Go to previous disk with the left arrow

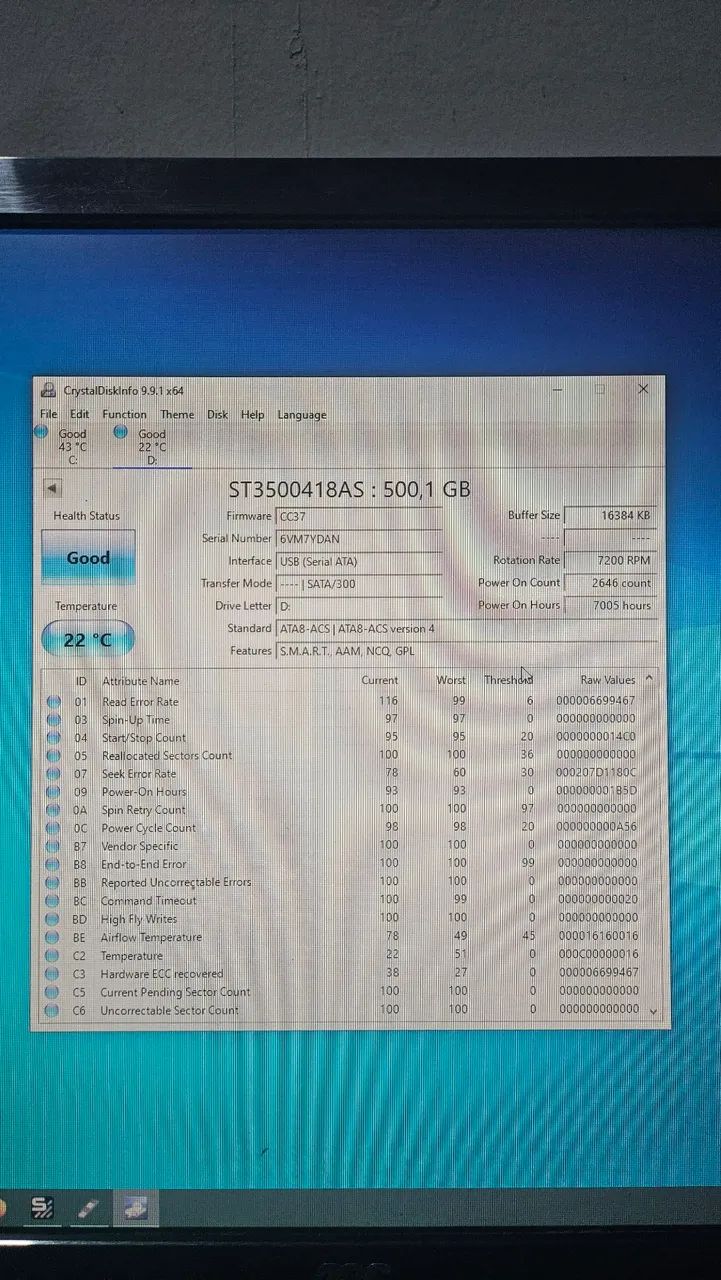[52, 489]
